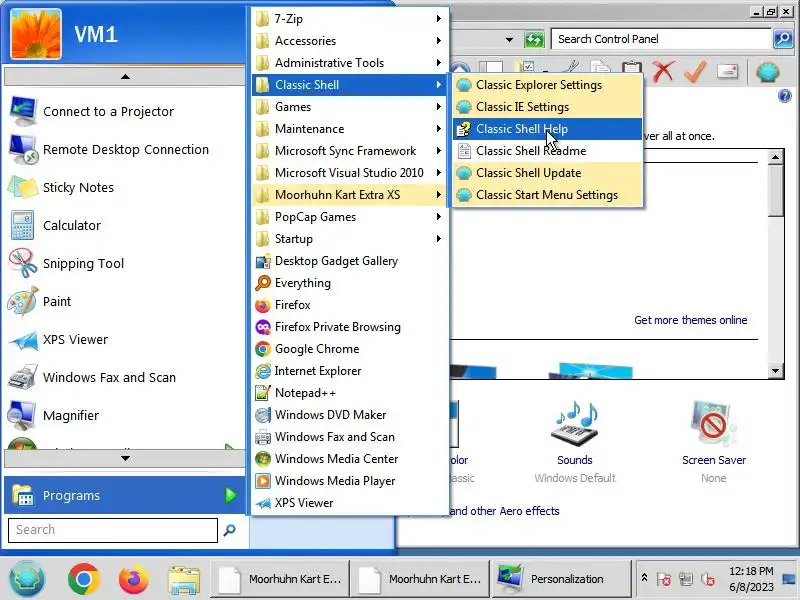Open Classic IE Settings

point(547,107)
